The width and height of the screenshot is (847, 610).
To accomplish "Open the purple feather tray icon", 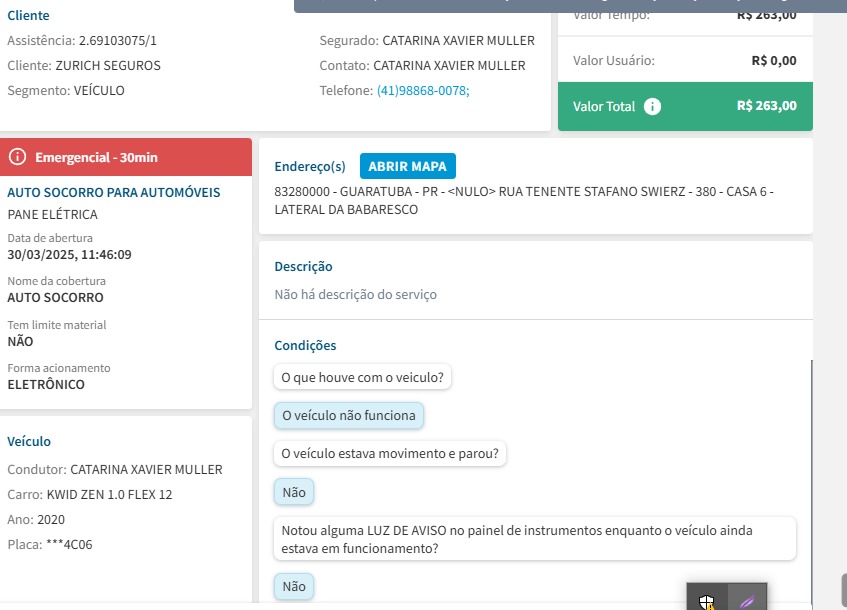I will click(x=746, y=601).
